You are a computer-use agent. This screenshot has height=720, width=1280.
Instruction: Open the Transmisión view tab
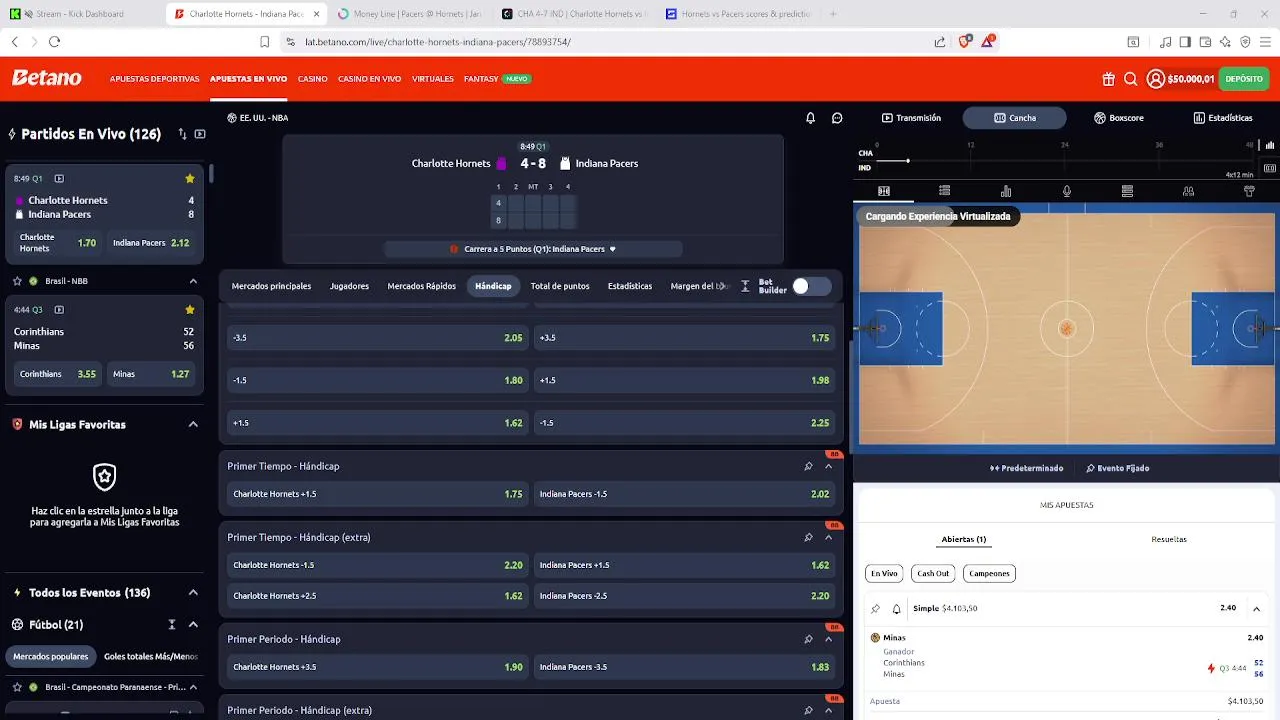[x=911, y=118]
